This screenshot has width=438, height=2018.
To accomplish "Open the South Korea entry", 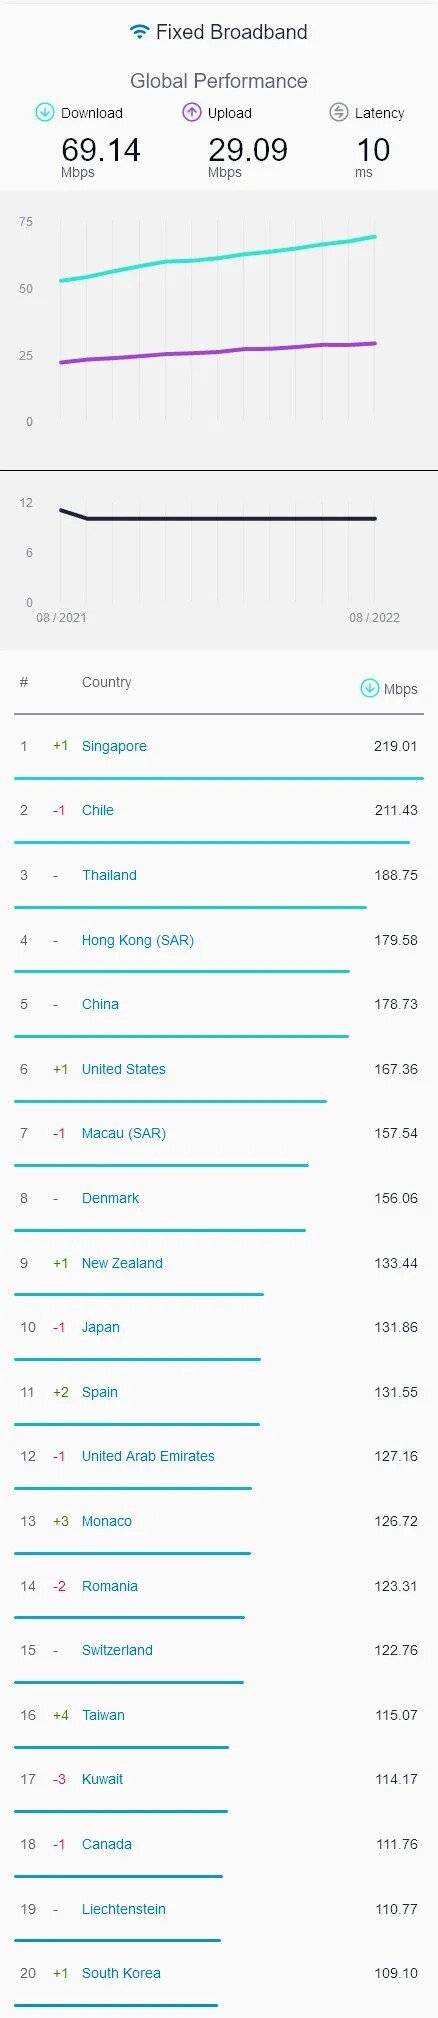I will coord(121,1973).
